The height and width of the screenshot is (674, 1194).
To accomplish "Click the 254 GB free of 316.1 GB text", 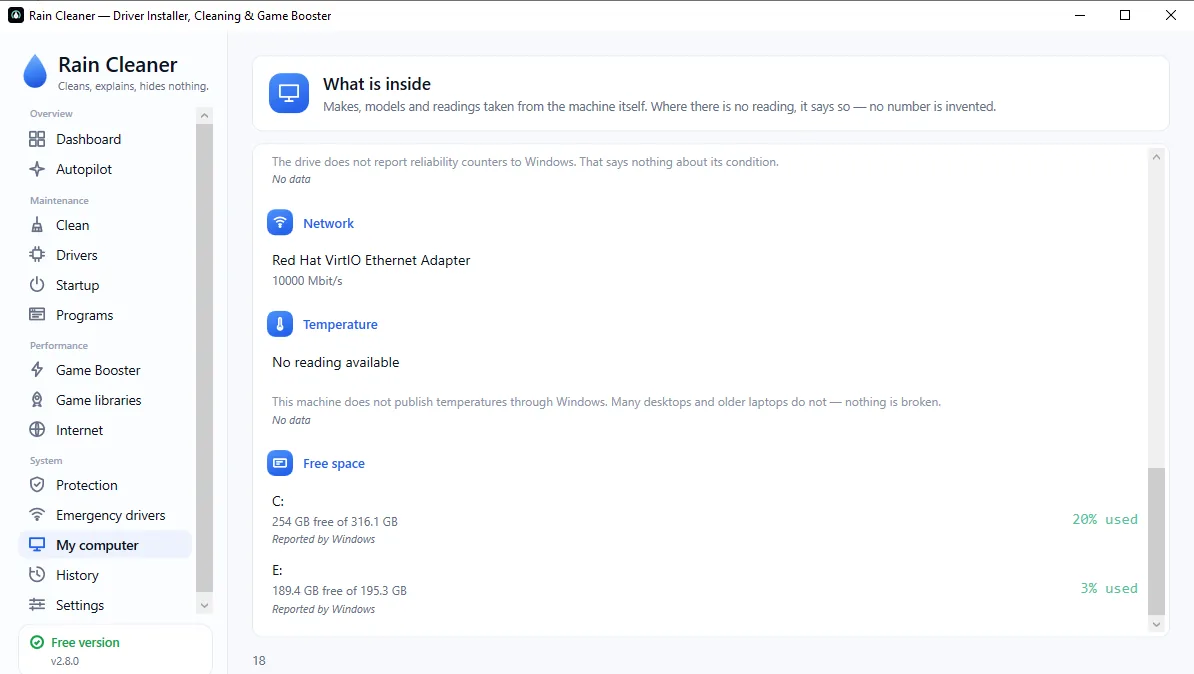I will click(x=334, y=522).
